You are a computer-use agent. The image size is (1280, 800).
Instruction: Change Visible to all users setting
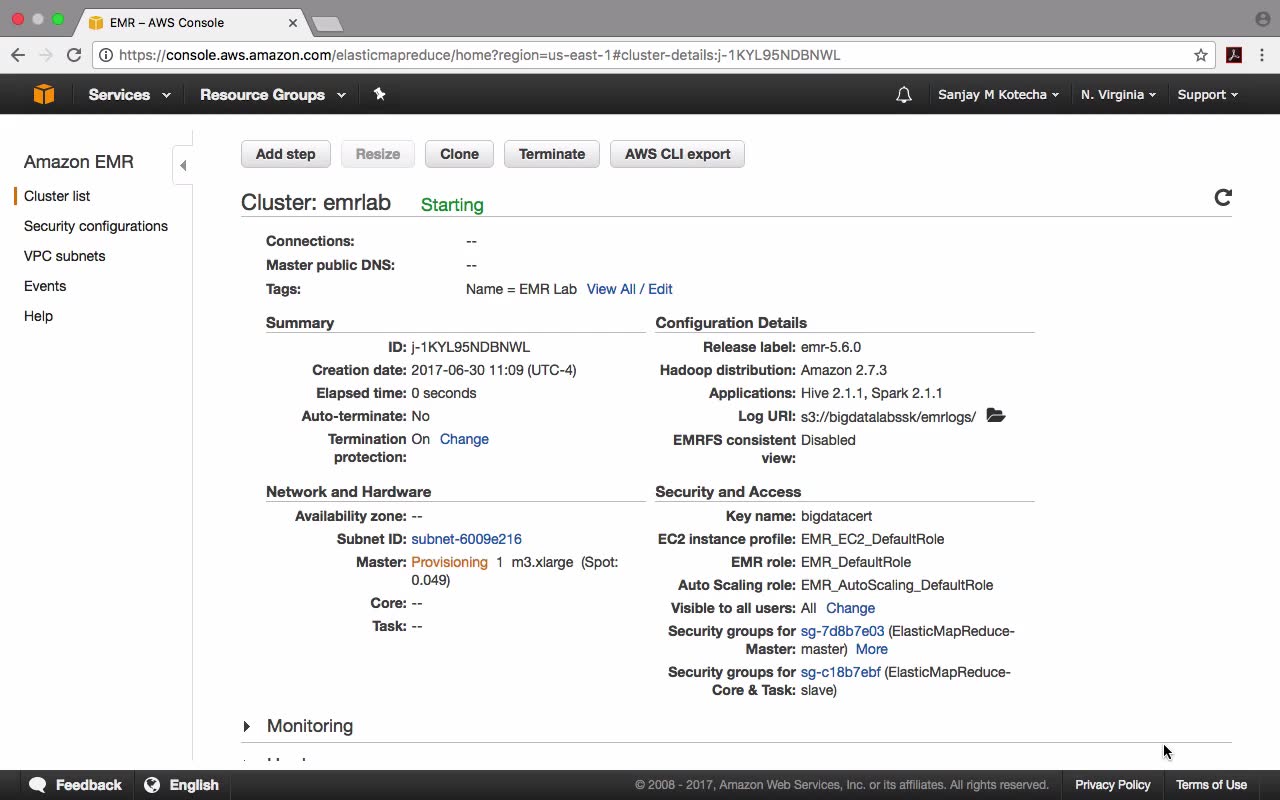850,608
